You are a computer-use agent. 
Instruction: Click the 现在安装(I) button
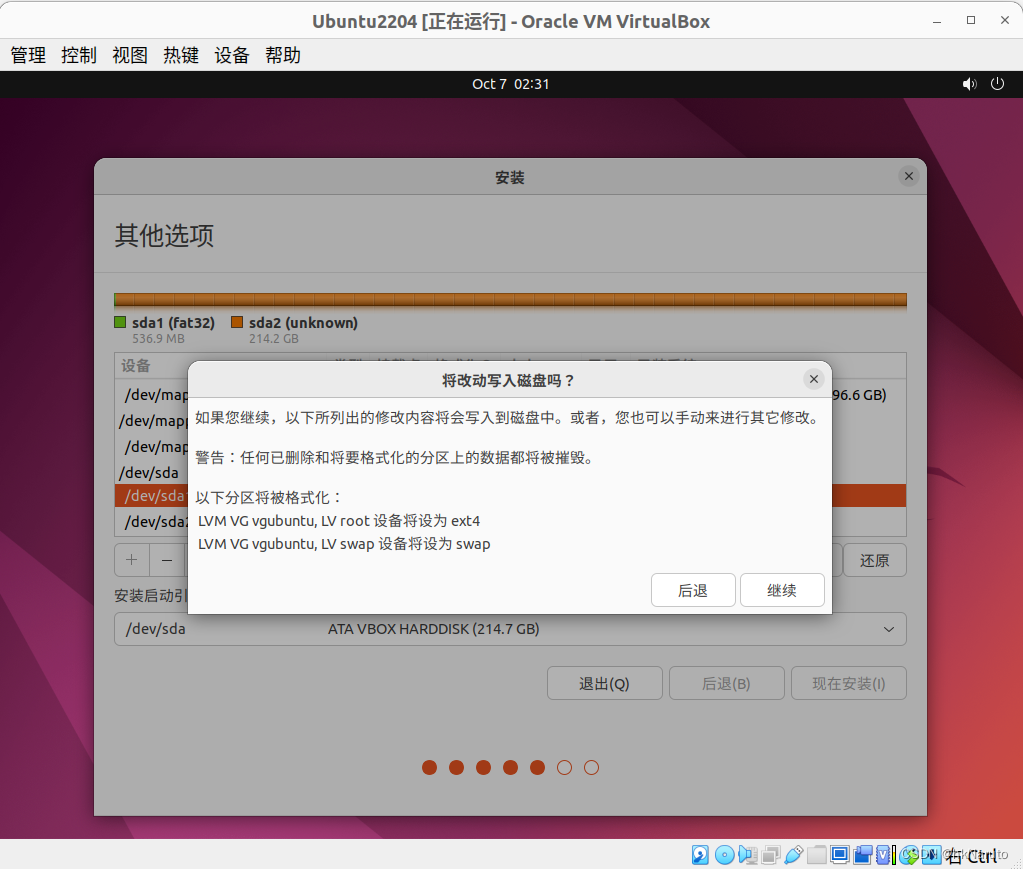tap(848, 683)
